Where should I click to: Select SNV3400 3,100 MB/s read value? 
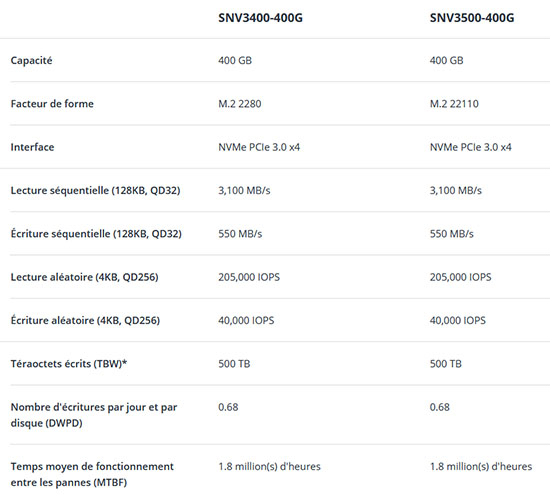click(244, 191)
